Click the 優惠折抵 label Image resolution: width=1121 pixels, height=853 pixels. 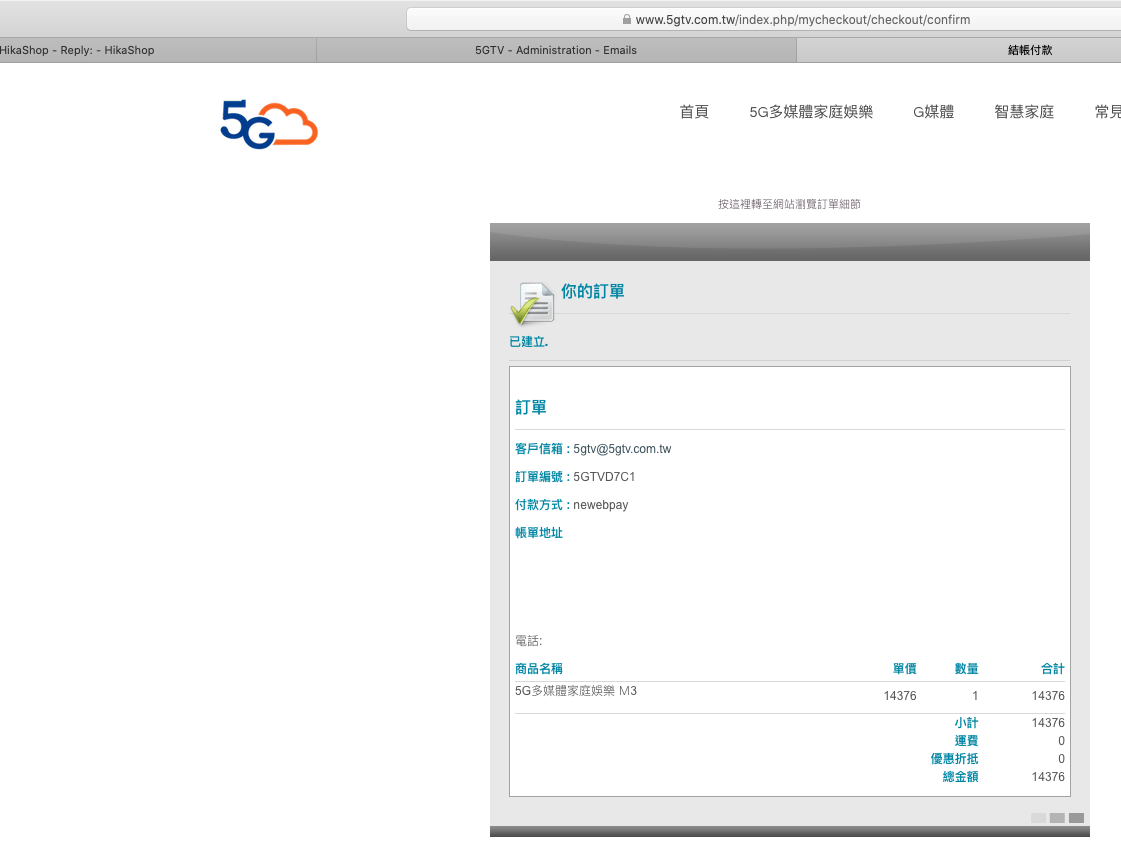pos(954,759)
